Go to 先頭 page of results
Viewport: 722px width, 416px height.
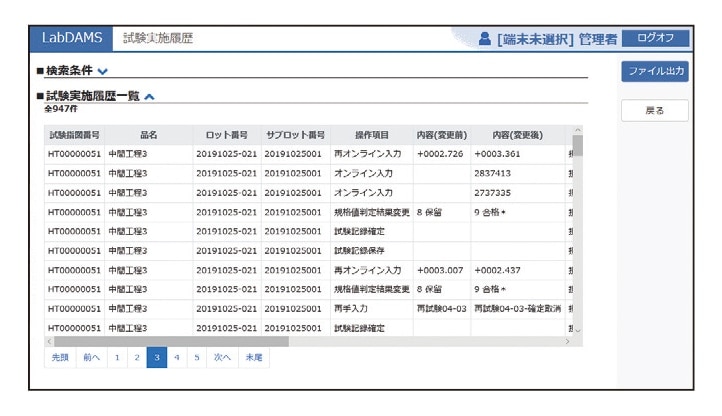click(x=60, y=357)
